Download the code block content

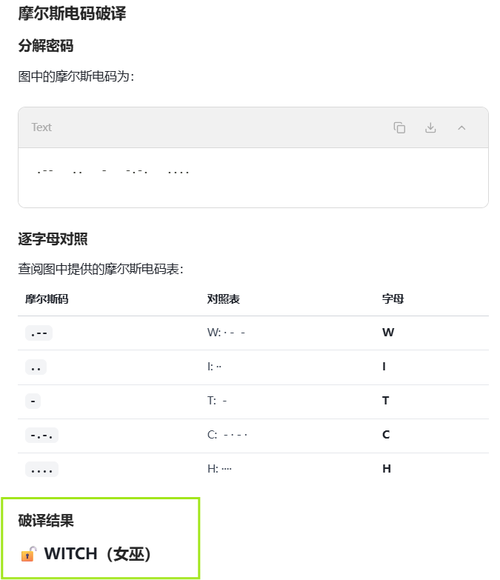(x=430, y=128)
